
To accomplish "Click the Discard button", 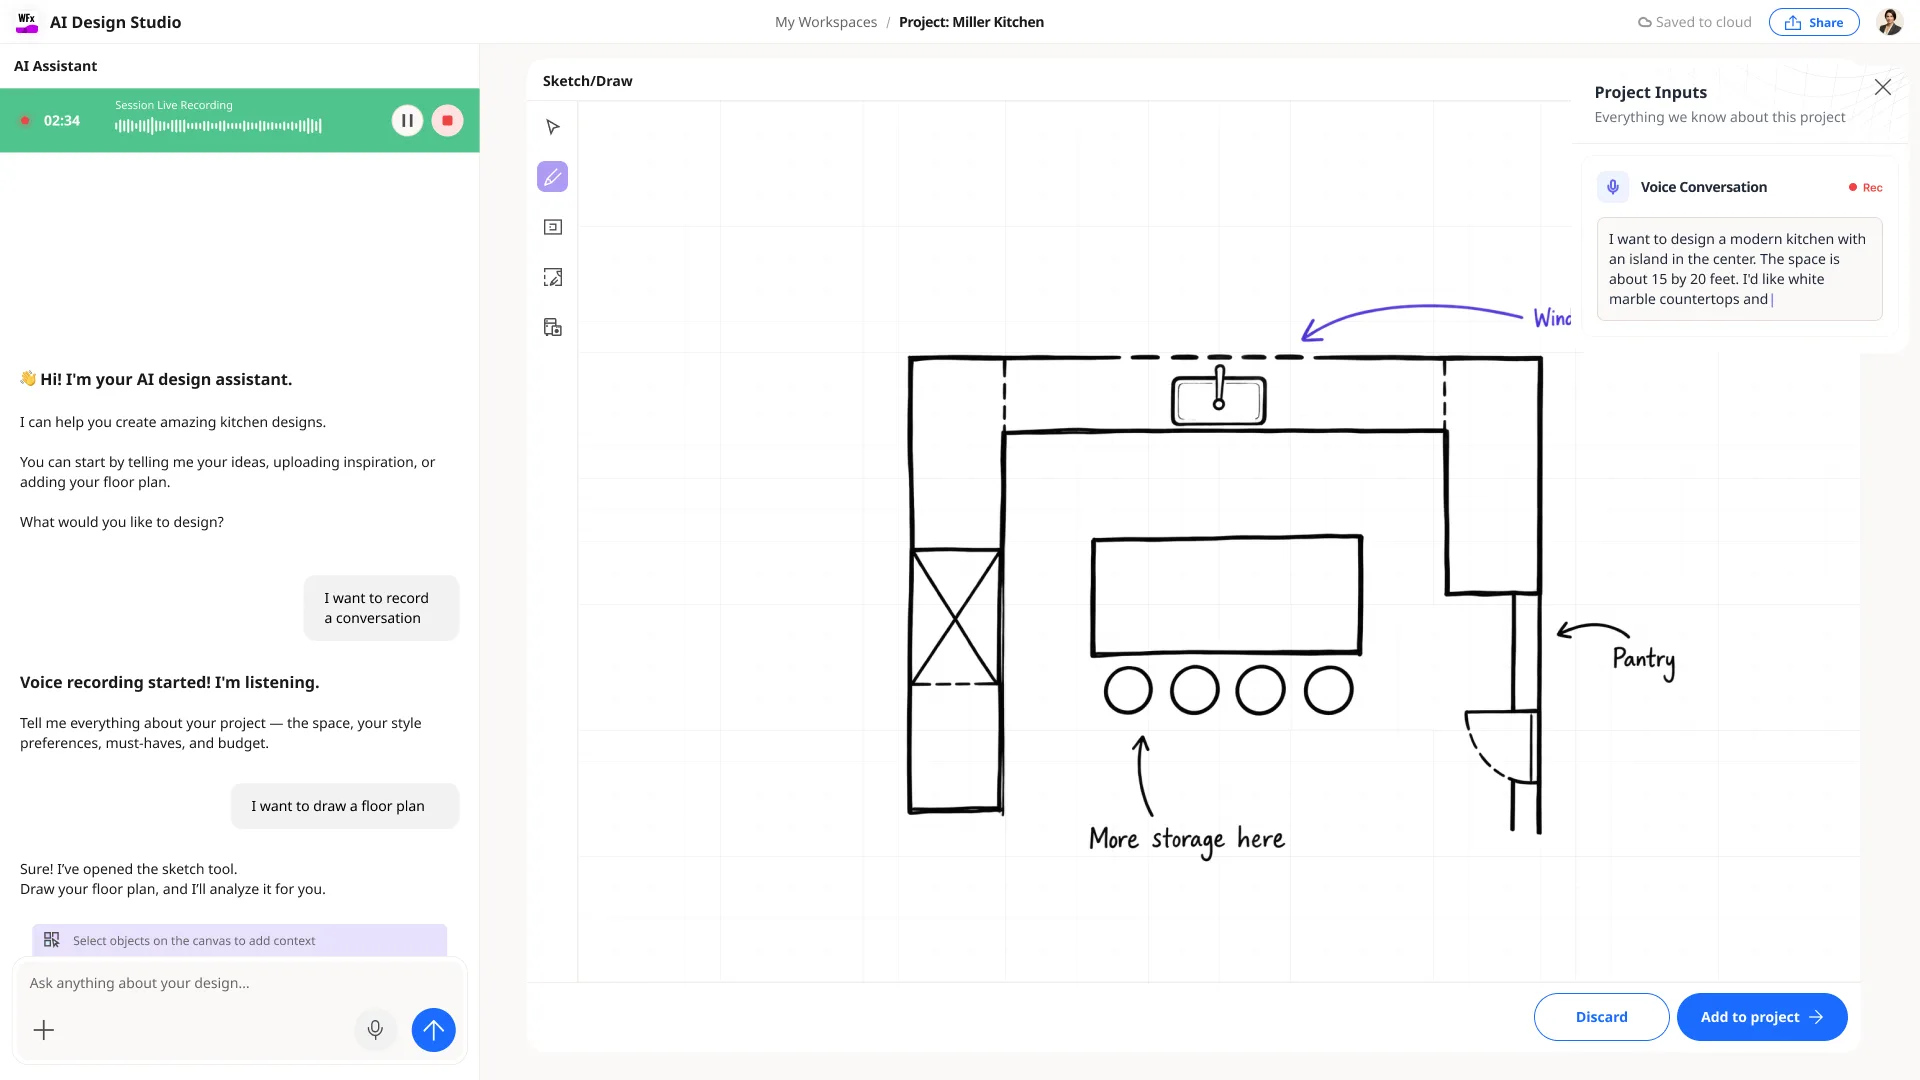I will [x=1601, y=1017].
